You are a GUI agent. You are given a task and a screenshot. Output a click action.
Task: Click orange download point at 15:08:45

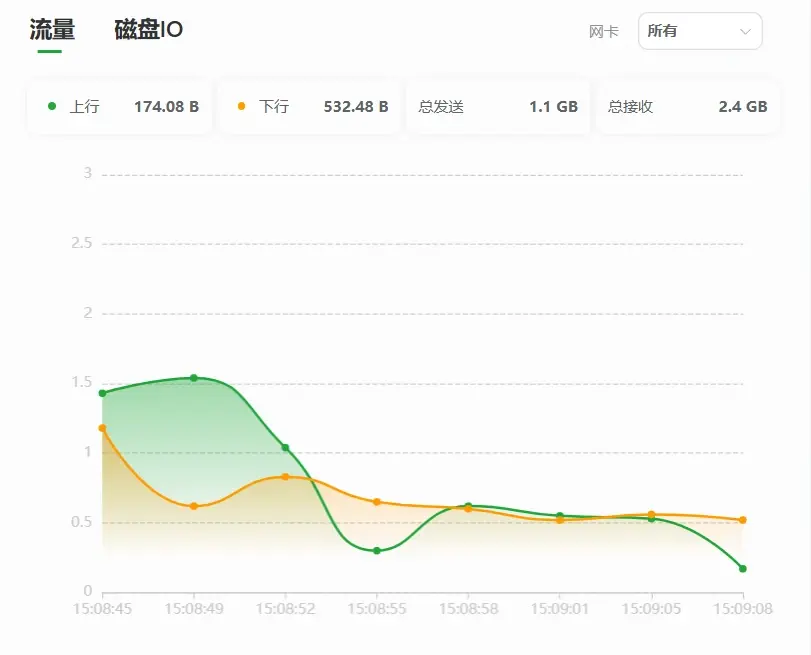click(x=102, y=428)
